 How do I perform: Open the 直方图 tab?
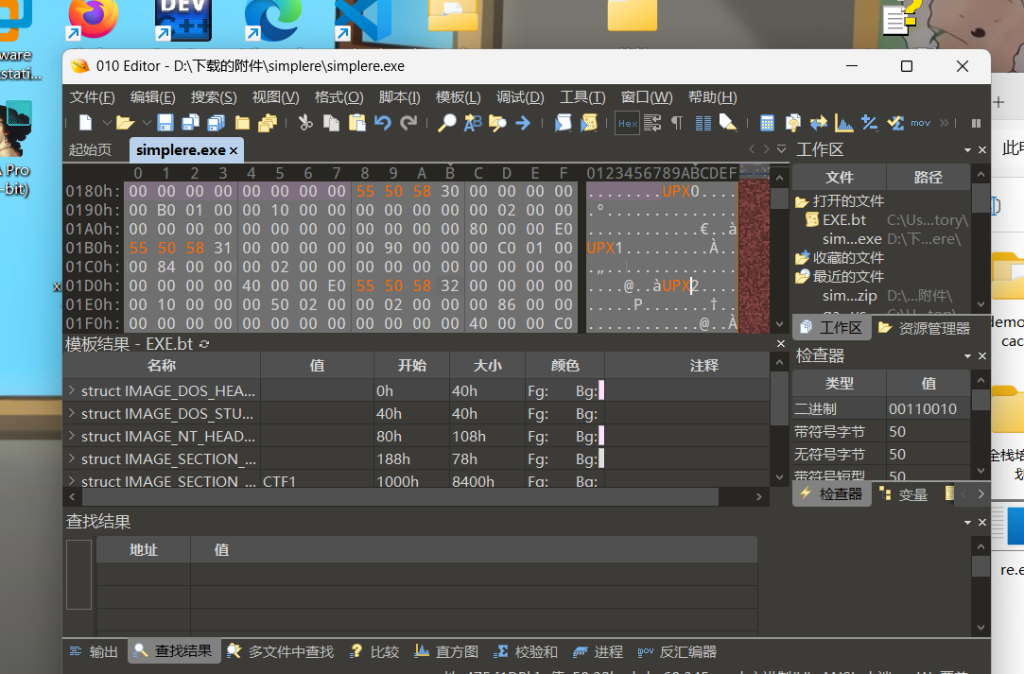447,652
